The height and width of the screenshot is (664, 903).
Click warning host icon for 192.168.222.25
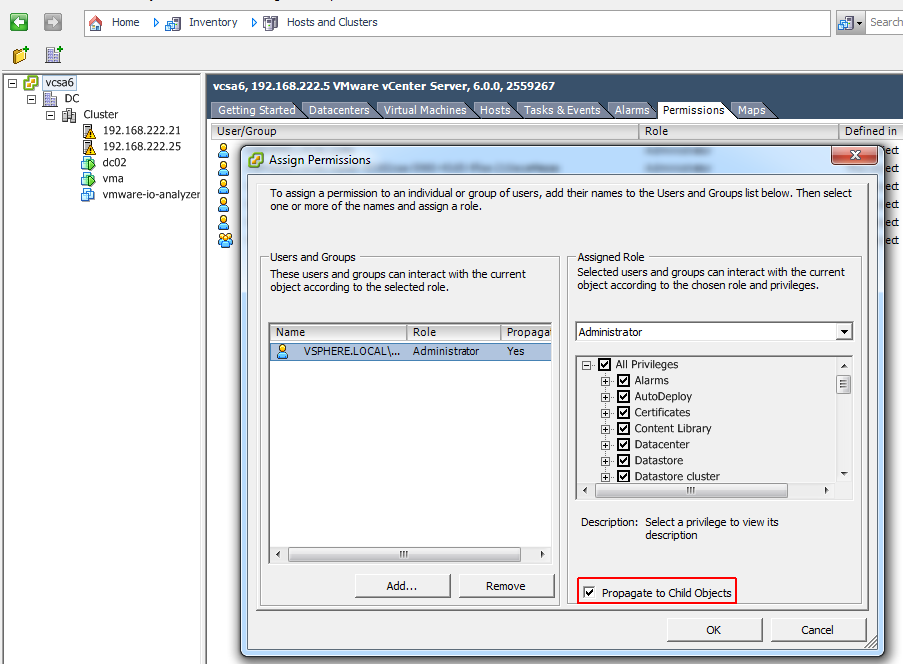click(89, 147)
